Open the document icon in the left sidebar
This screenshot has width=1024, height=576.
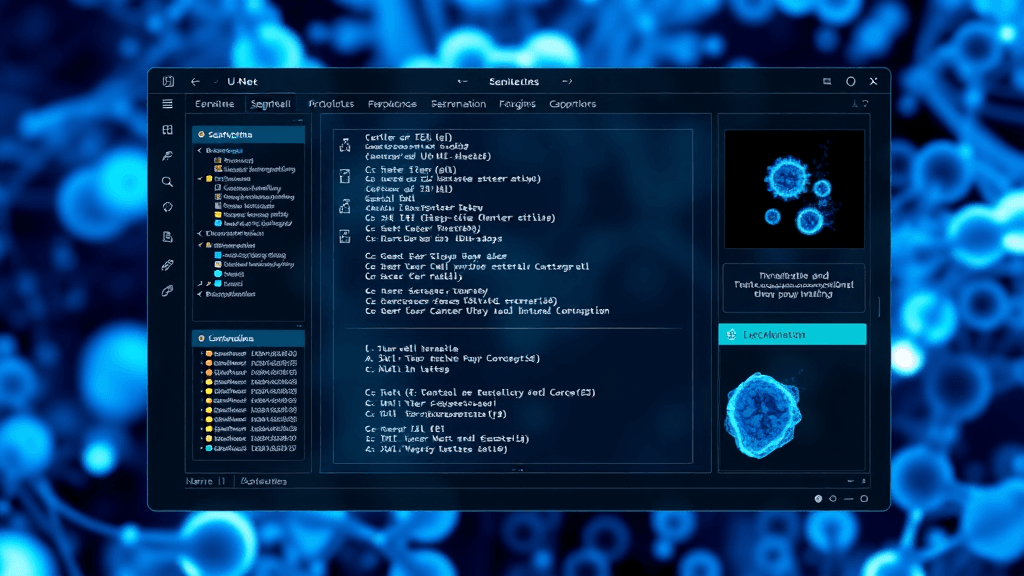click(167, 236)
